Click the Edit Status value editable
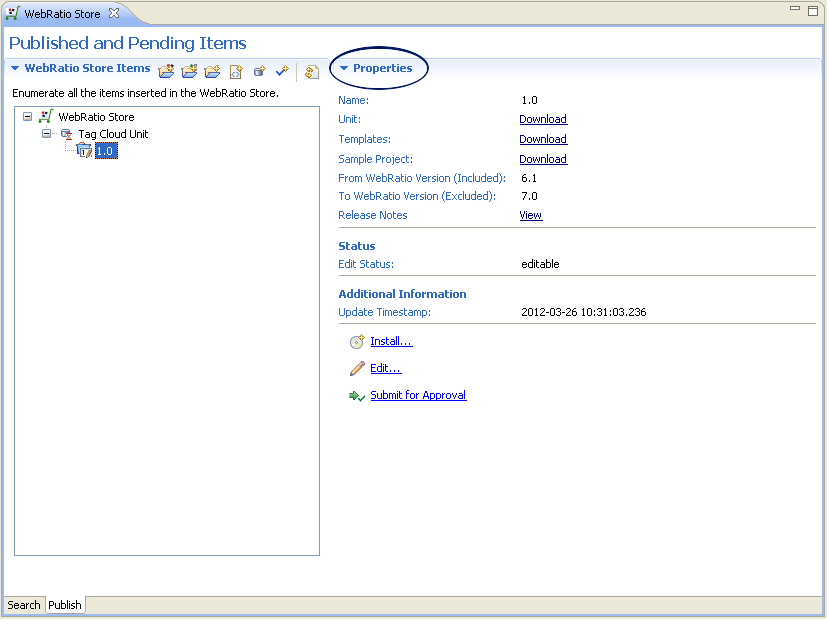This screenshot has width=827, height=619. [x=540, y=264]
